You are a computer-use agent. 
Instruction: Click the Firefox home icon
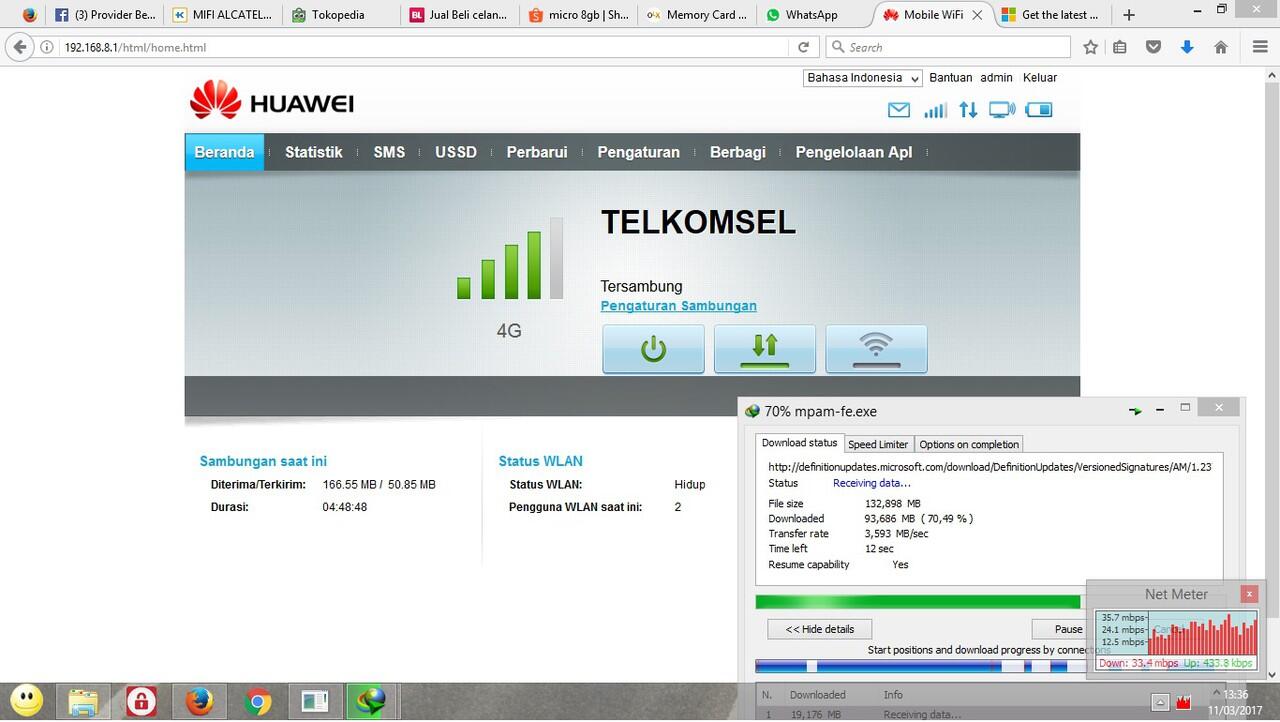point(1221,47)
